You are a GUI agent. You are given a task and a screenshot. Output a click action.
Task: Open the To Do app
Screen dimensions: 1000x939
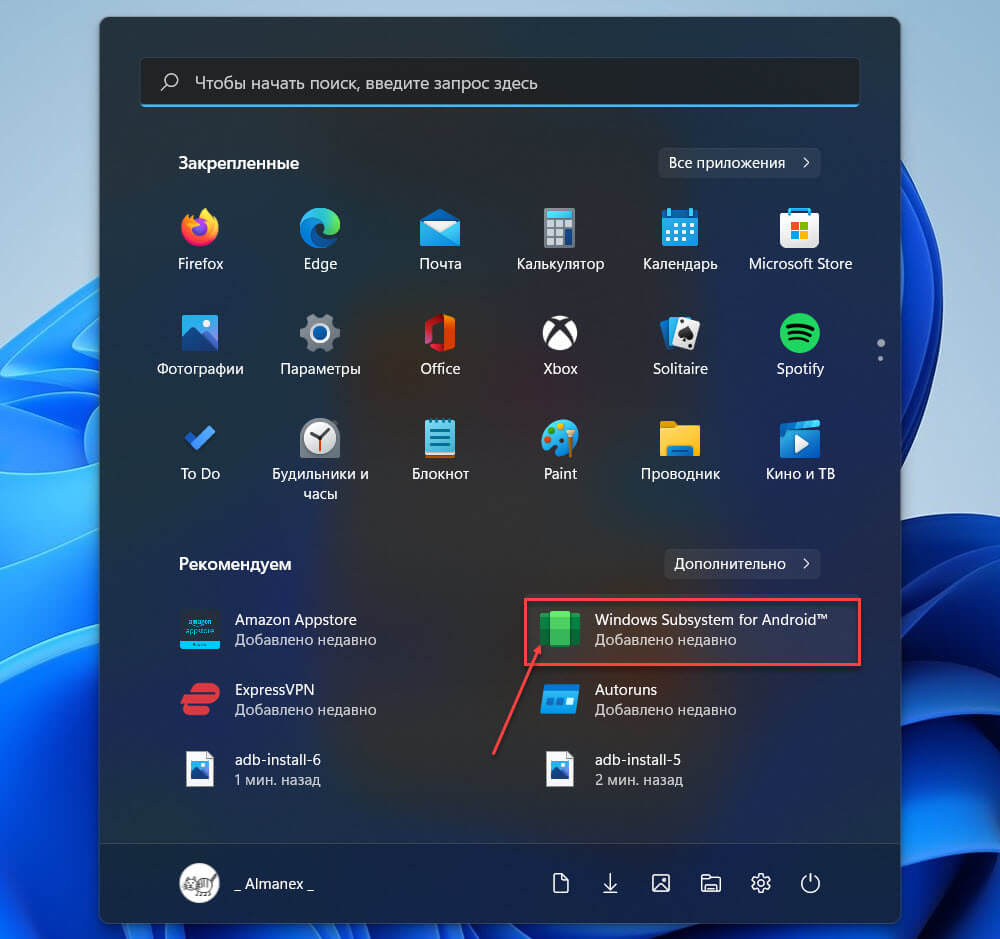point(200,451)
